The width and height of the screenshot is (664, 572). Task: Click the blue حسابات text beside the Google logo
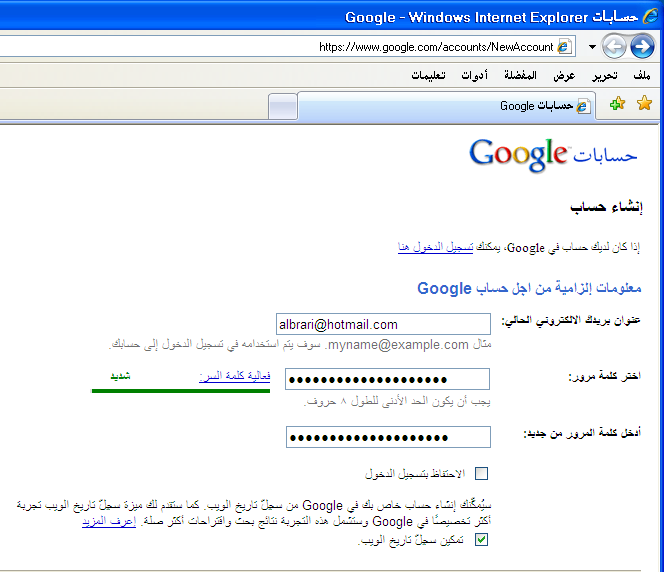click(x=605, y=156)
